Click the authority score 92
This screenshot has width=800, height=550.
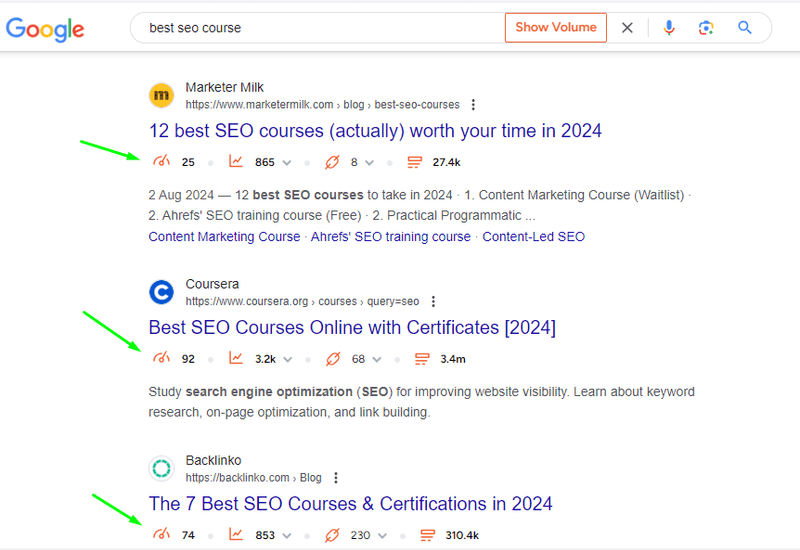188,359
